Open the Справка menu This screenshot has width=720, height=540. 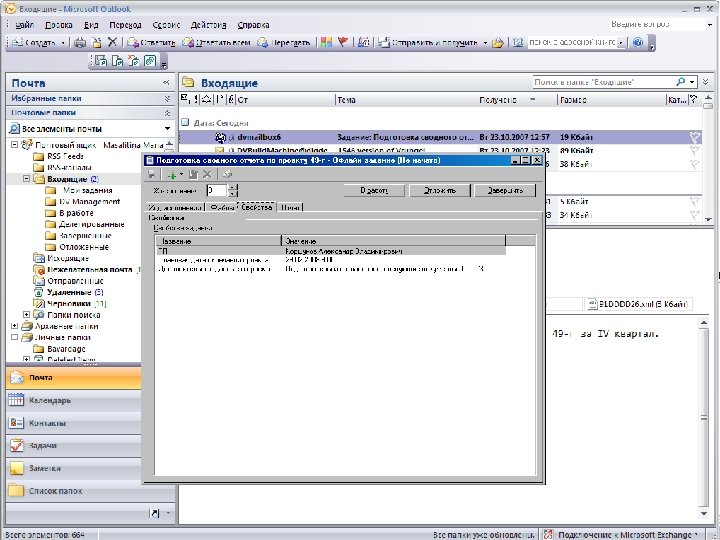253,25
